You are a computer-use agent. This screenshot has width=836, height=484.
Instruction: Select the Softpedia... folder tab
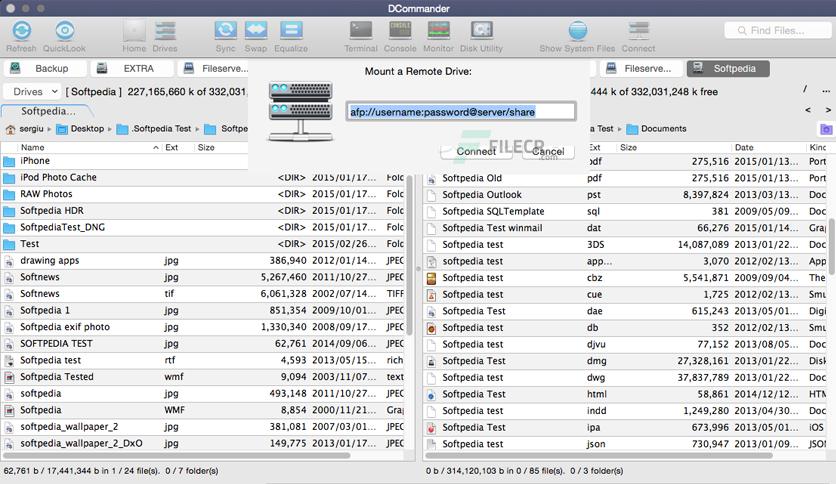coord(47,111)
